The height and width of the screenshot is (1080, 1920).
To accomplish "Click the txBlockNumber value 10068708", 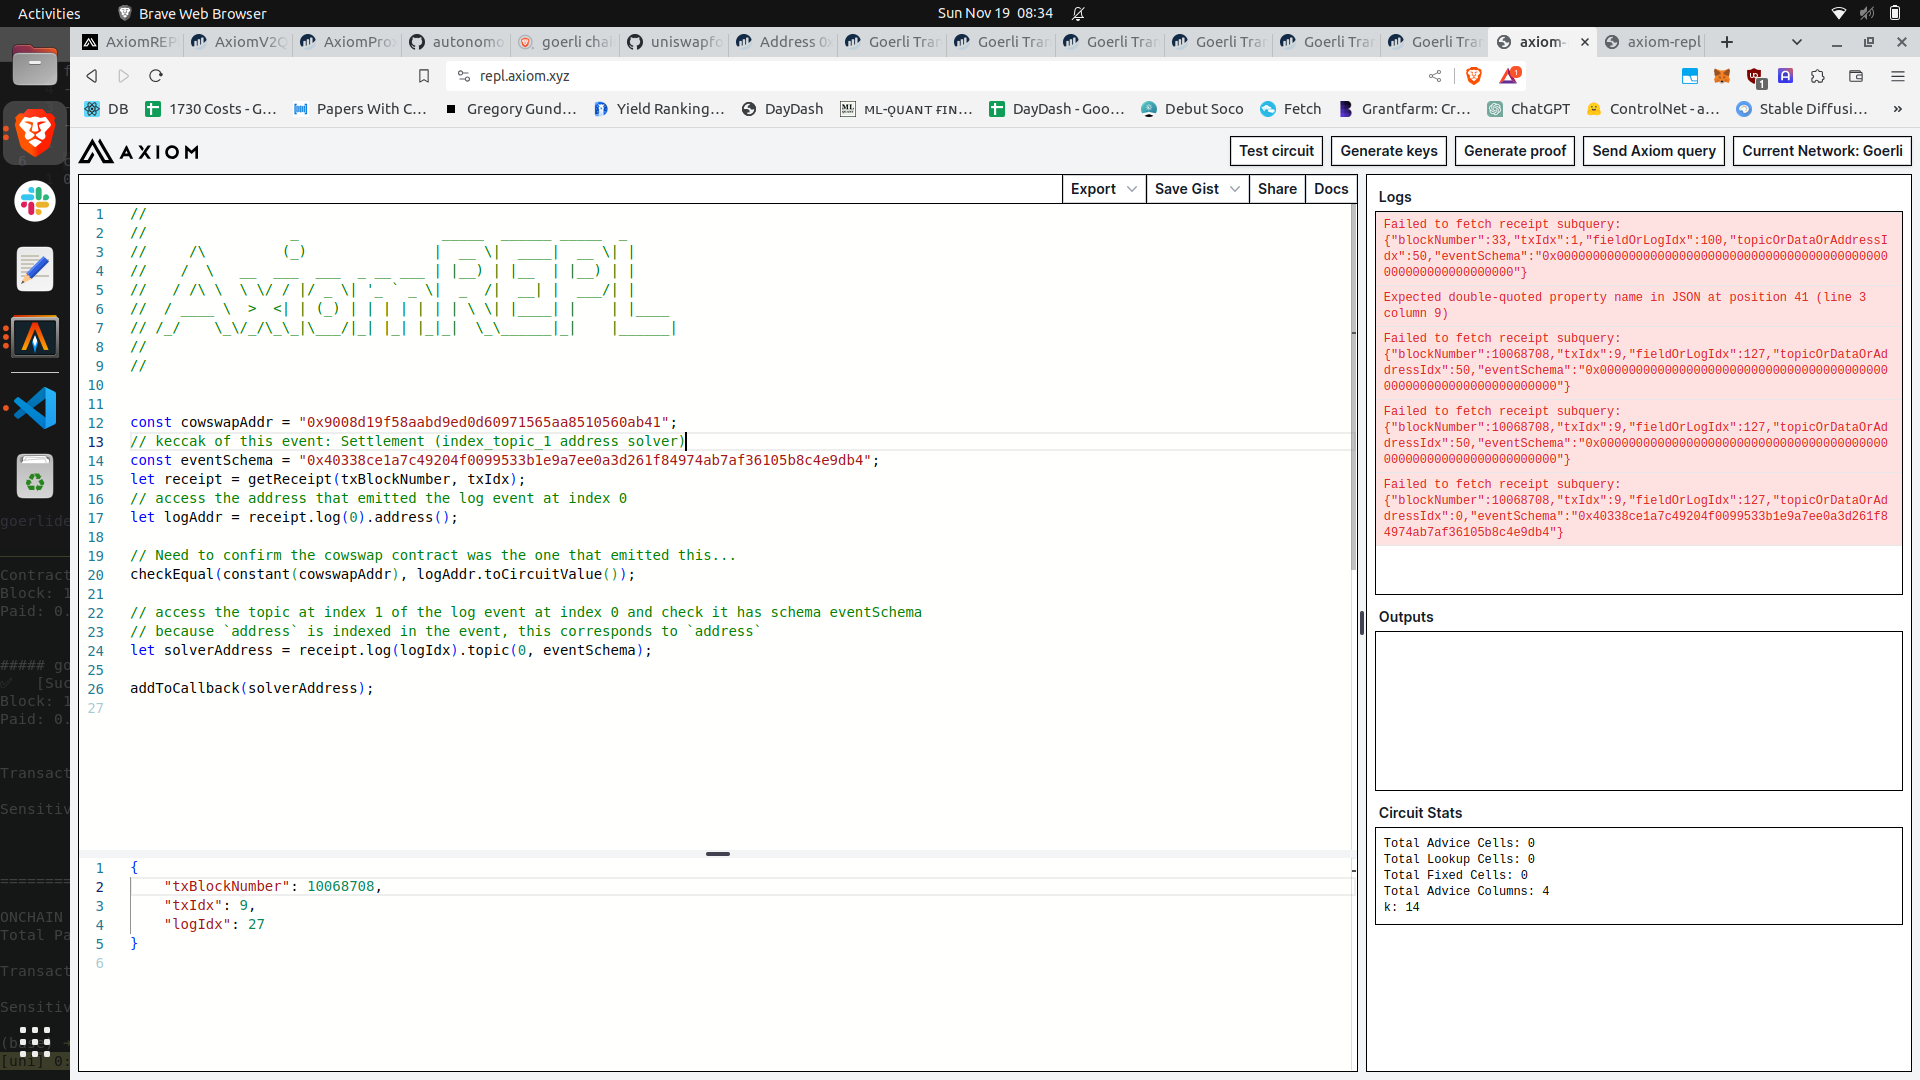I will (x=340, y=886).
